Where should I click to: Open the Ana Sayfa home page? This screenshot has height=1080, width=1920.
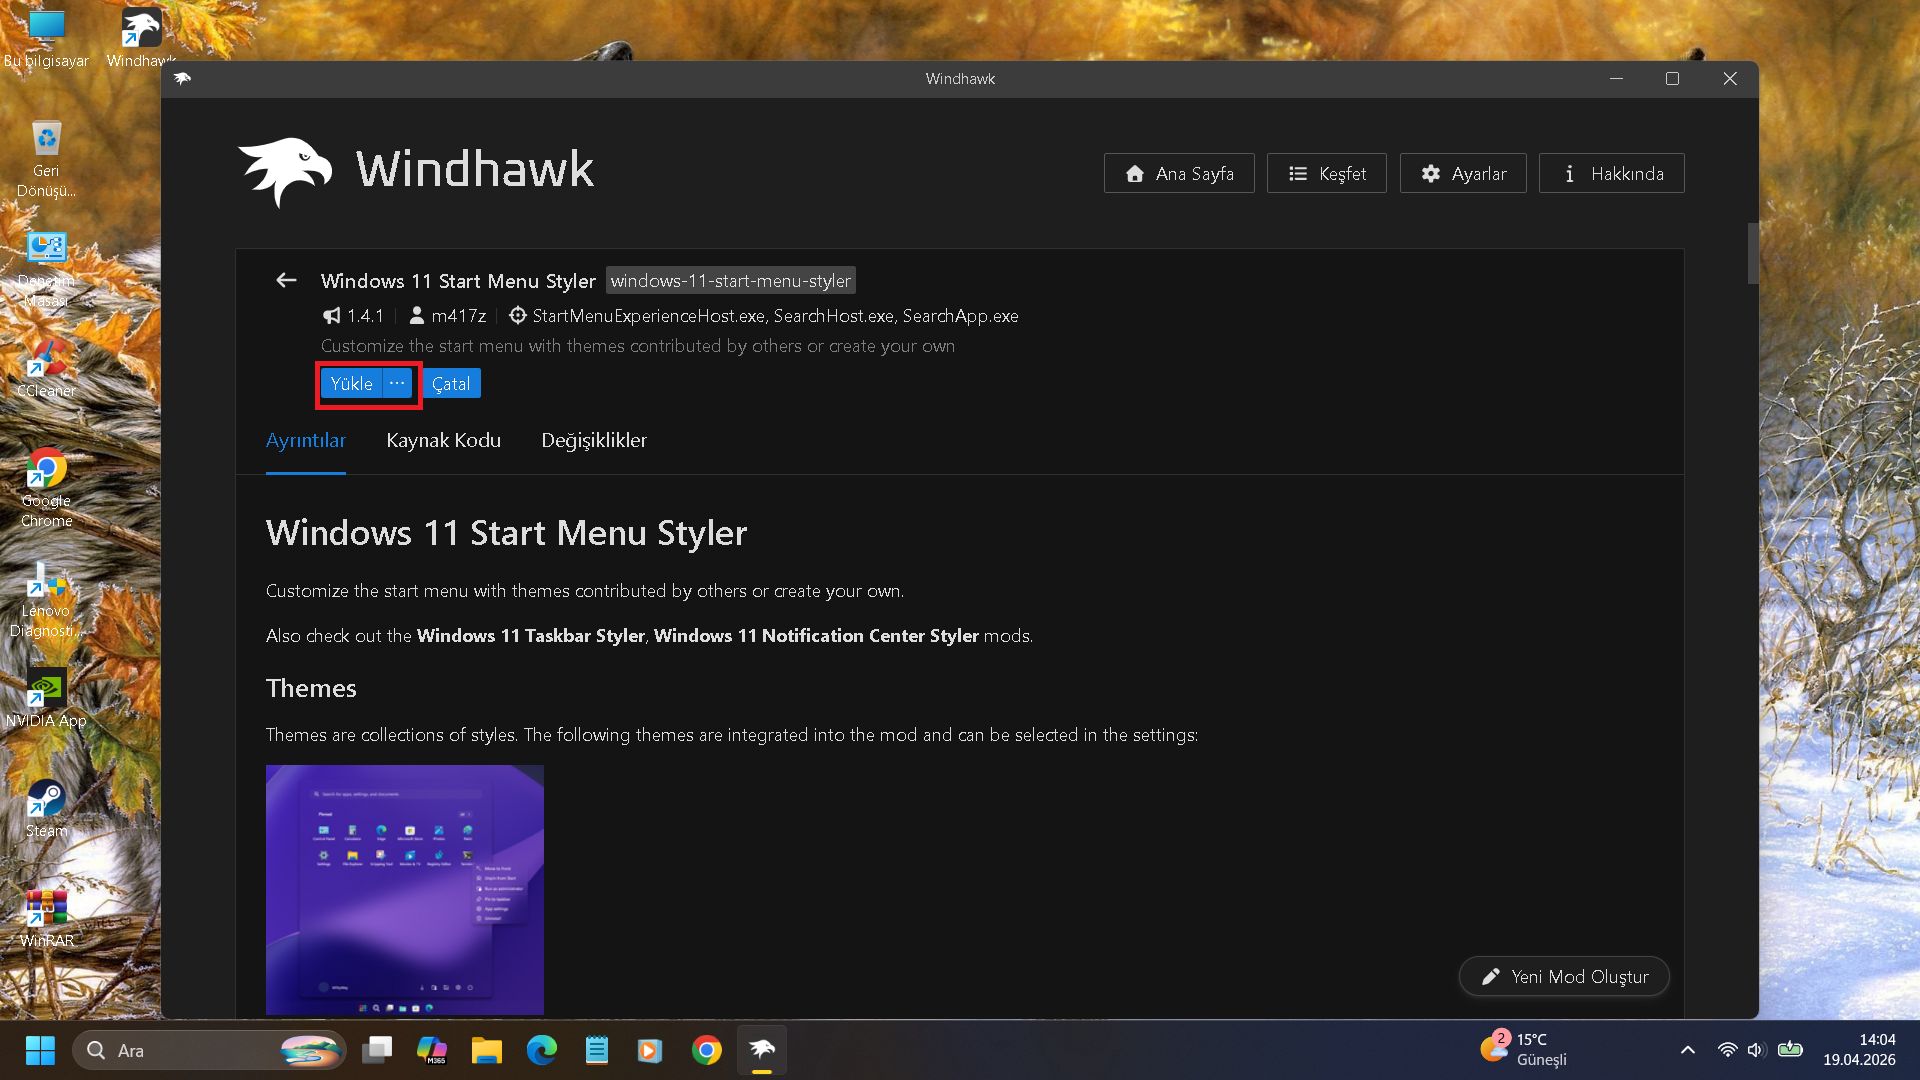coord(1179,173)
